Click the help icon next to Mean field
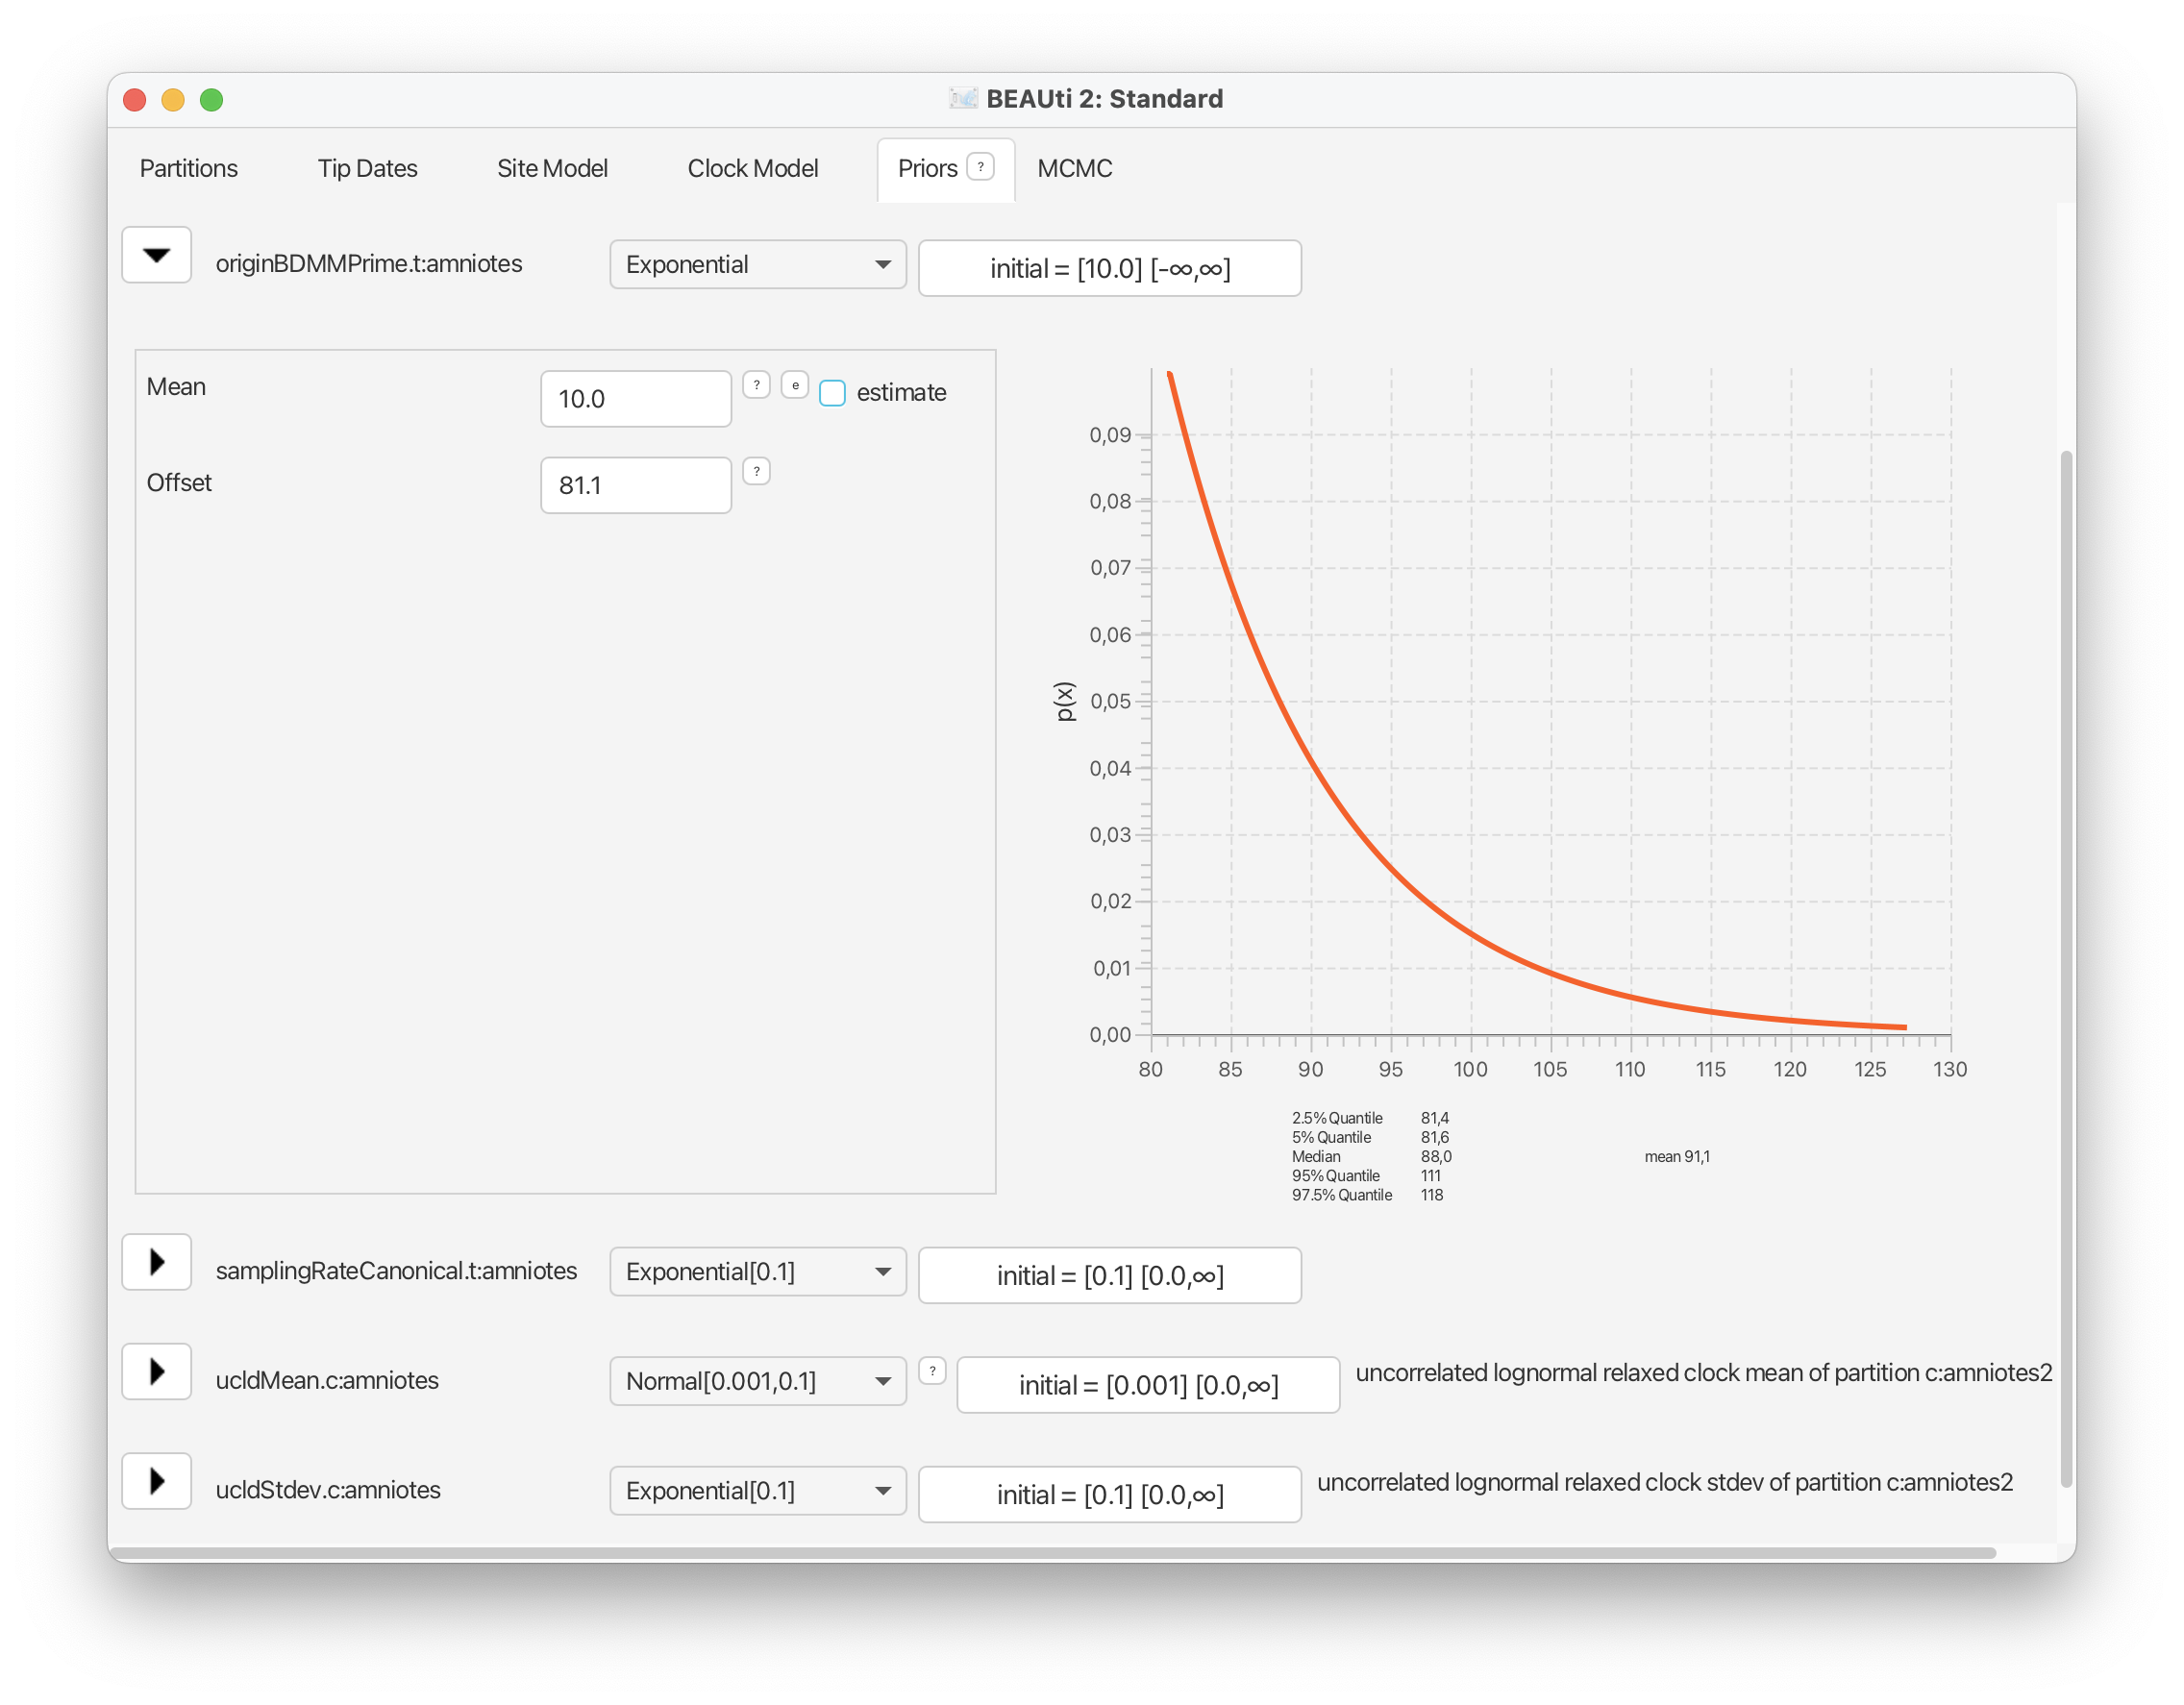 point(756,385)
